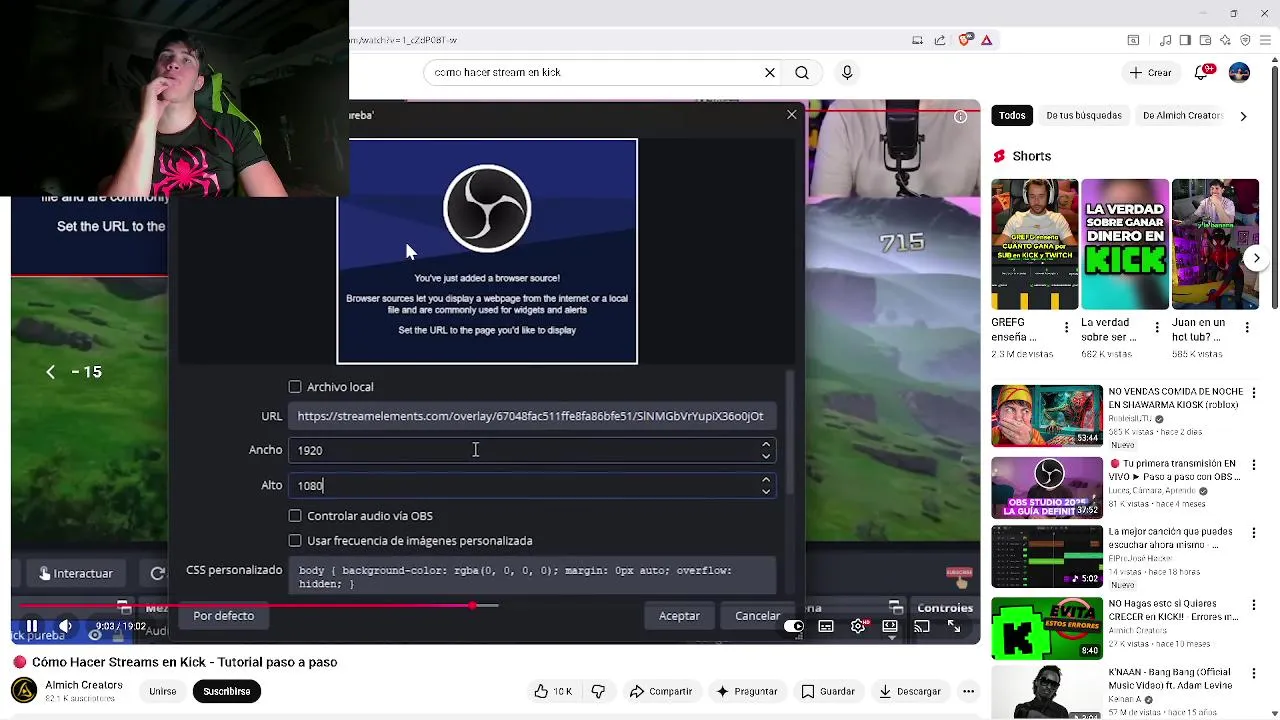Enable Usar frecuencia de imágenes personalizada checkbox
Viewport: 1280px width, 720px height.
click(x=295, y=541)
